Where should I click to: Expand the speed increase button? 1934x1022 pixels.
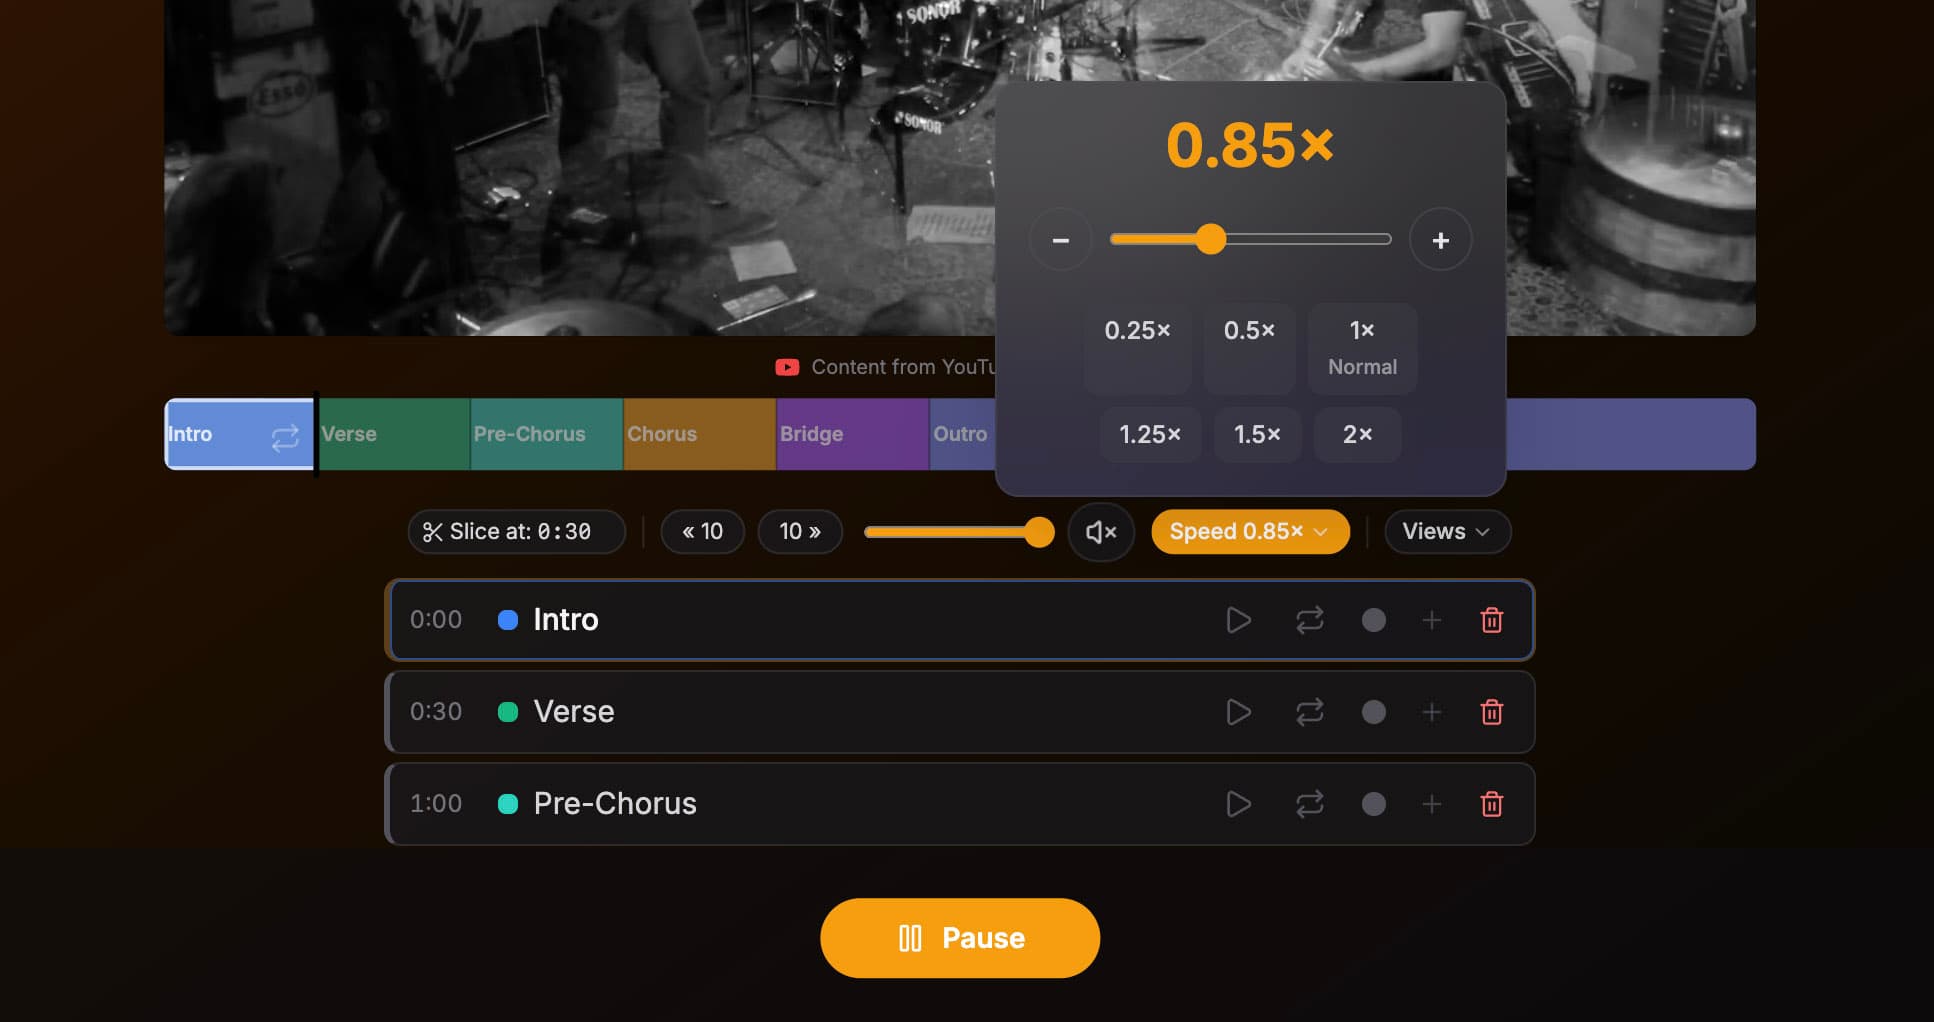pyautogui.click(x=1440, y=239)
